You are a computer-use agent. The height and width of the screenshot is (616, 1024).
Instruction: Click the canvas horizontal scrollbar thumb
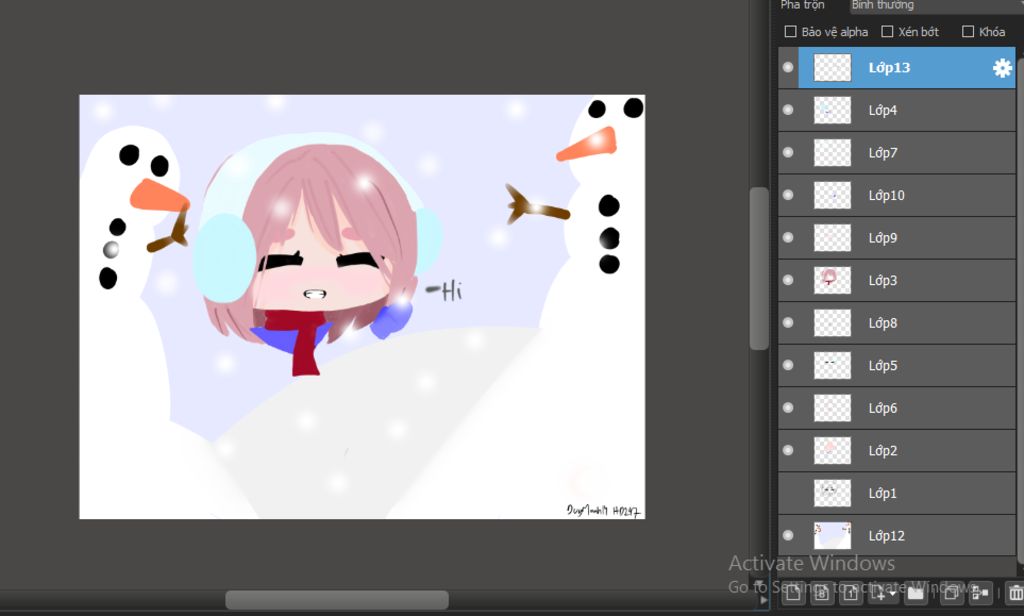pyautogui.click(x=337, y=600)
